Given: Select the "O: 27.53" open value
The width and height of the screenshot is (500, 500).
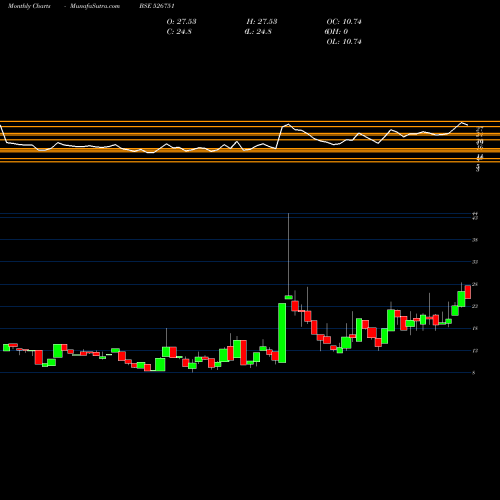Looking at the screenshot, I should (x=181, y=22).
